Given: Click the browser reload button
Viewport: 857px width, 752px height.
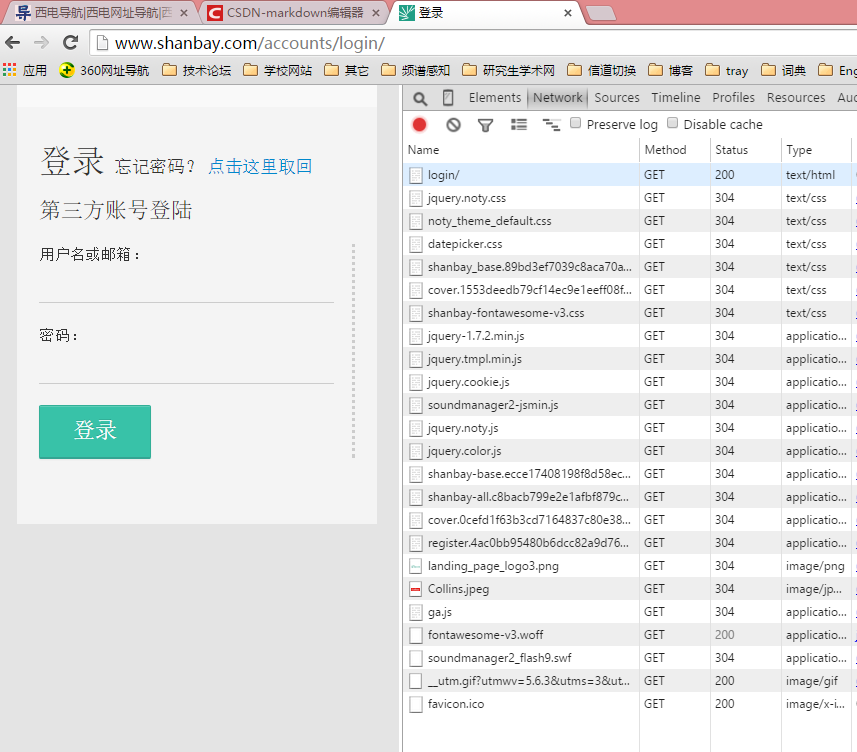Looking at the screenshot, I should pyautogui.click(x=70, y=43).
